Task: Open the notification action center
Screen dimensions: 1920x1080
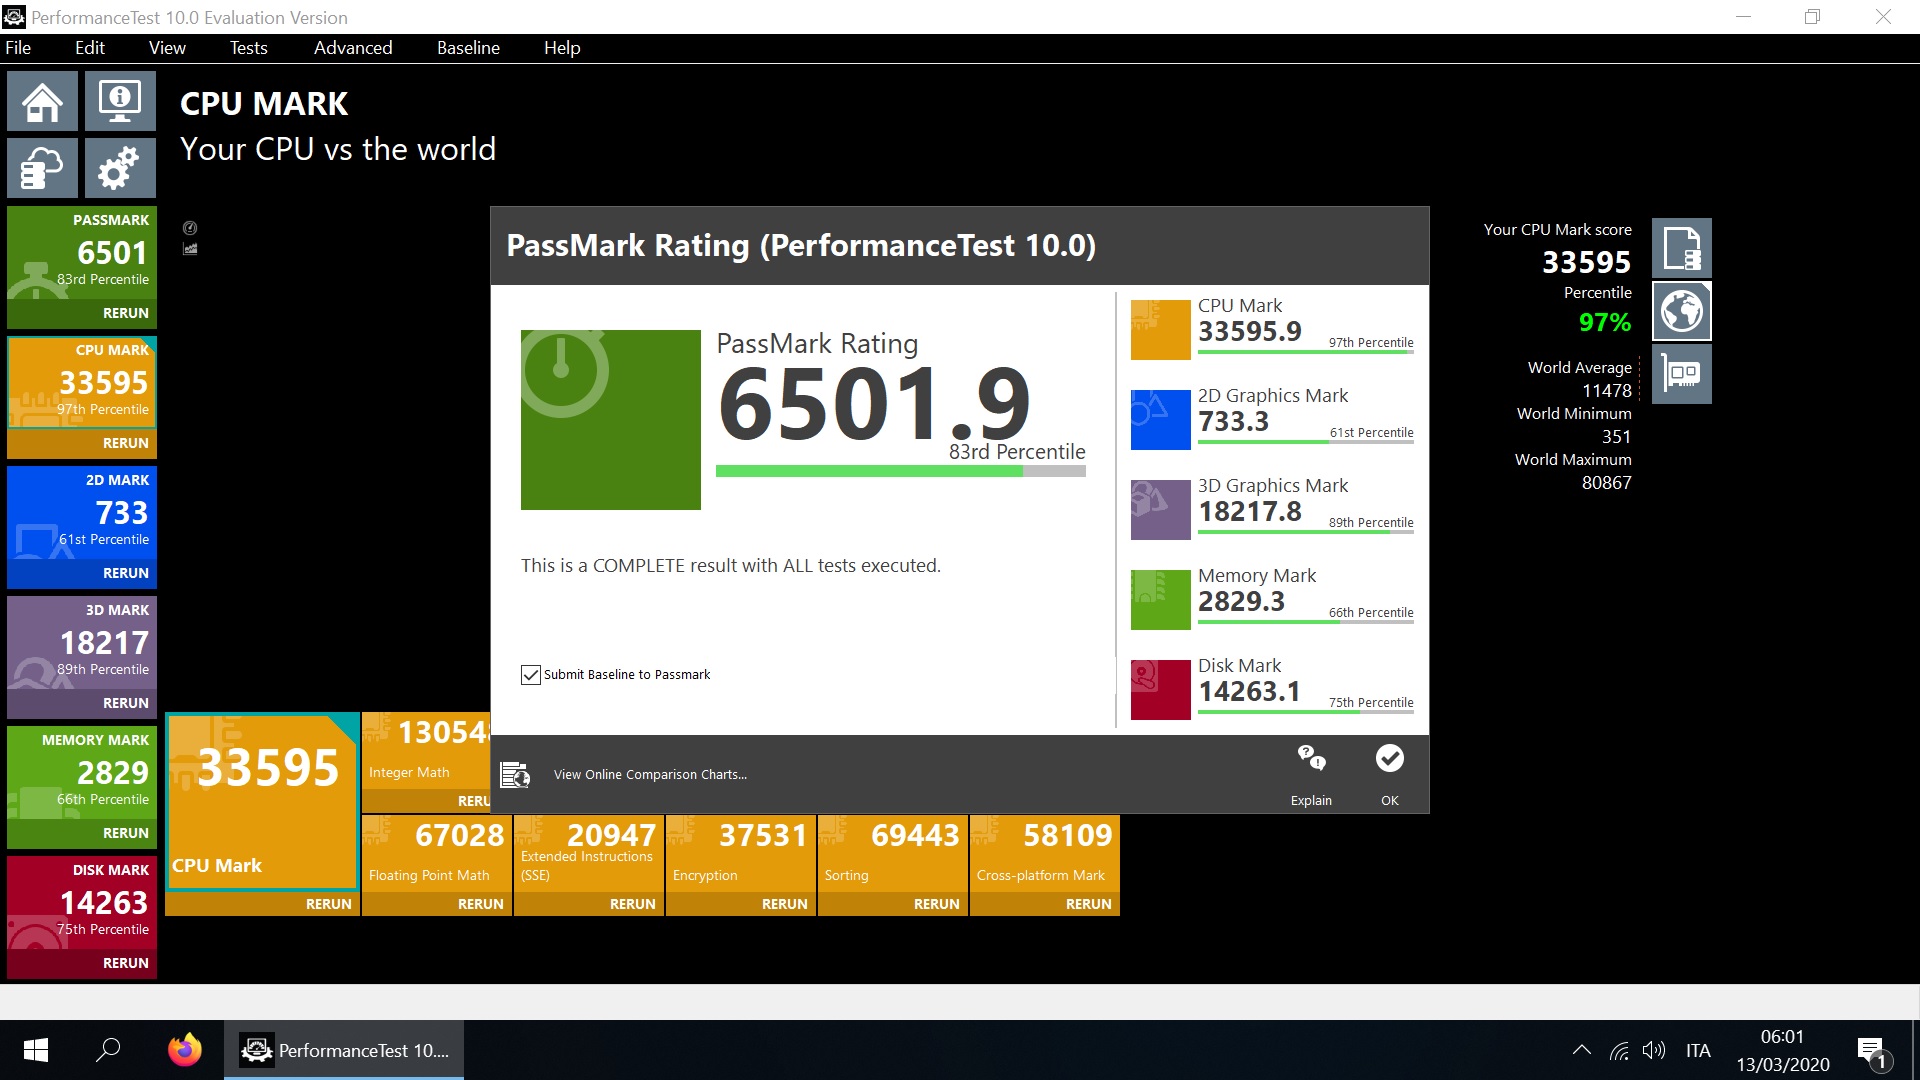Action: (x=1872, y=1051)
